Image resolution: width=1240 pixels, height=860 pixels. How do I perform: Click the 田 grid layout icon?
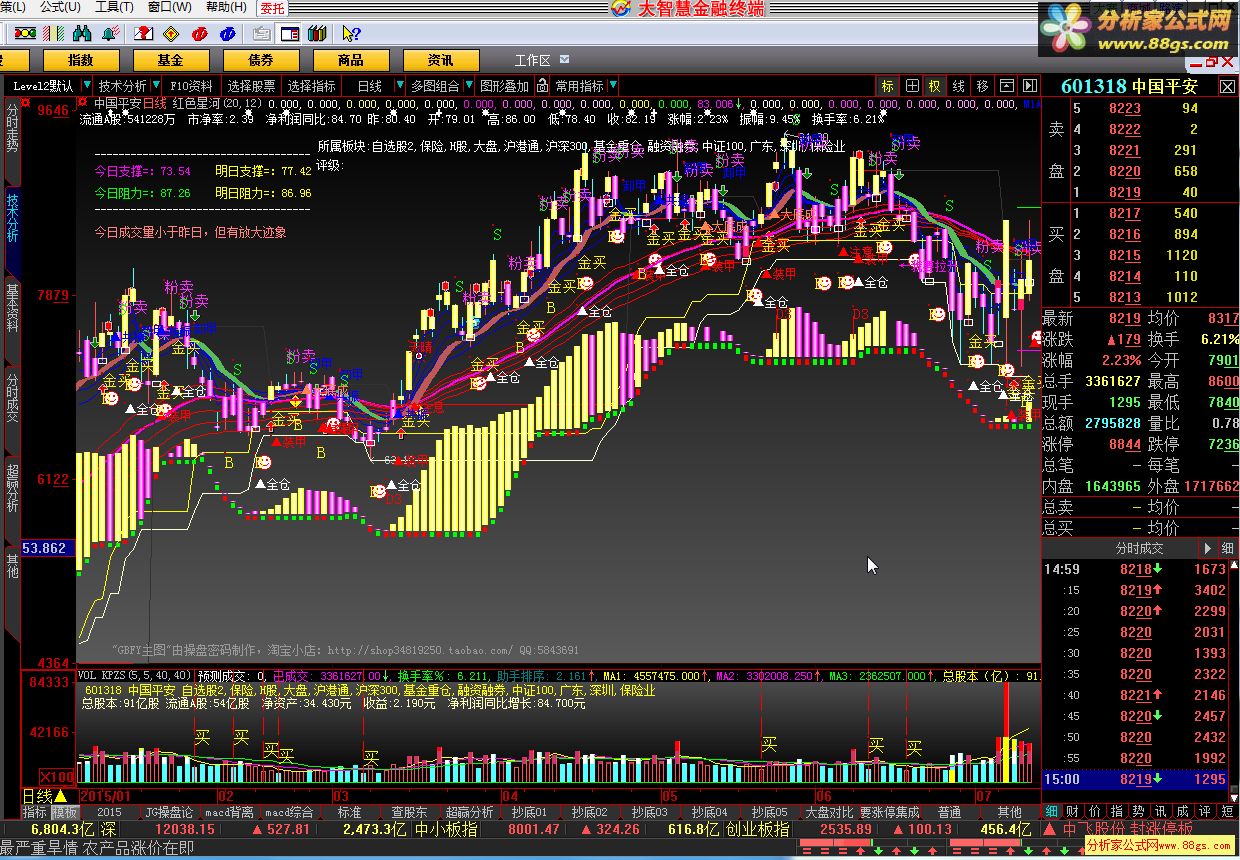912,86
